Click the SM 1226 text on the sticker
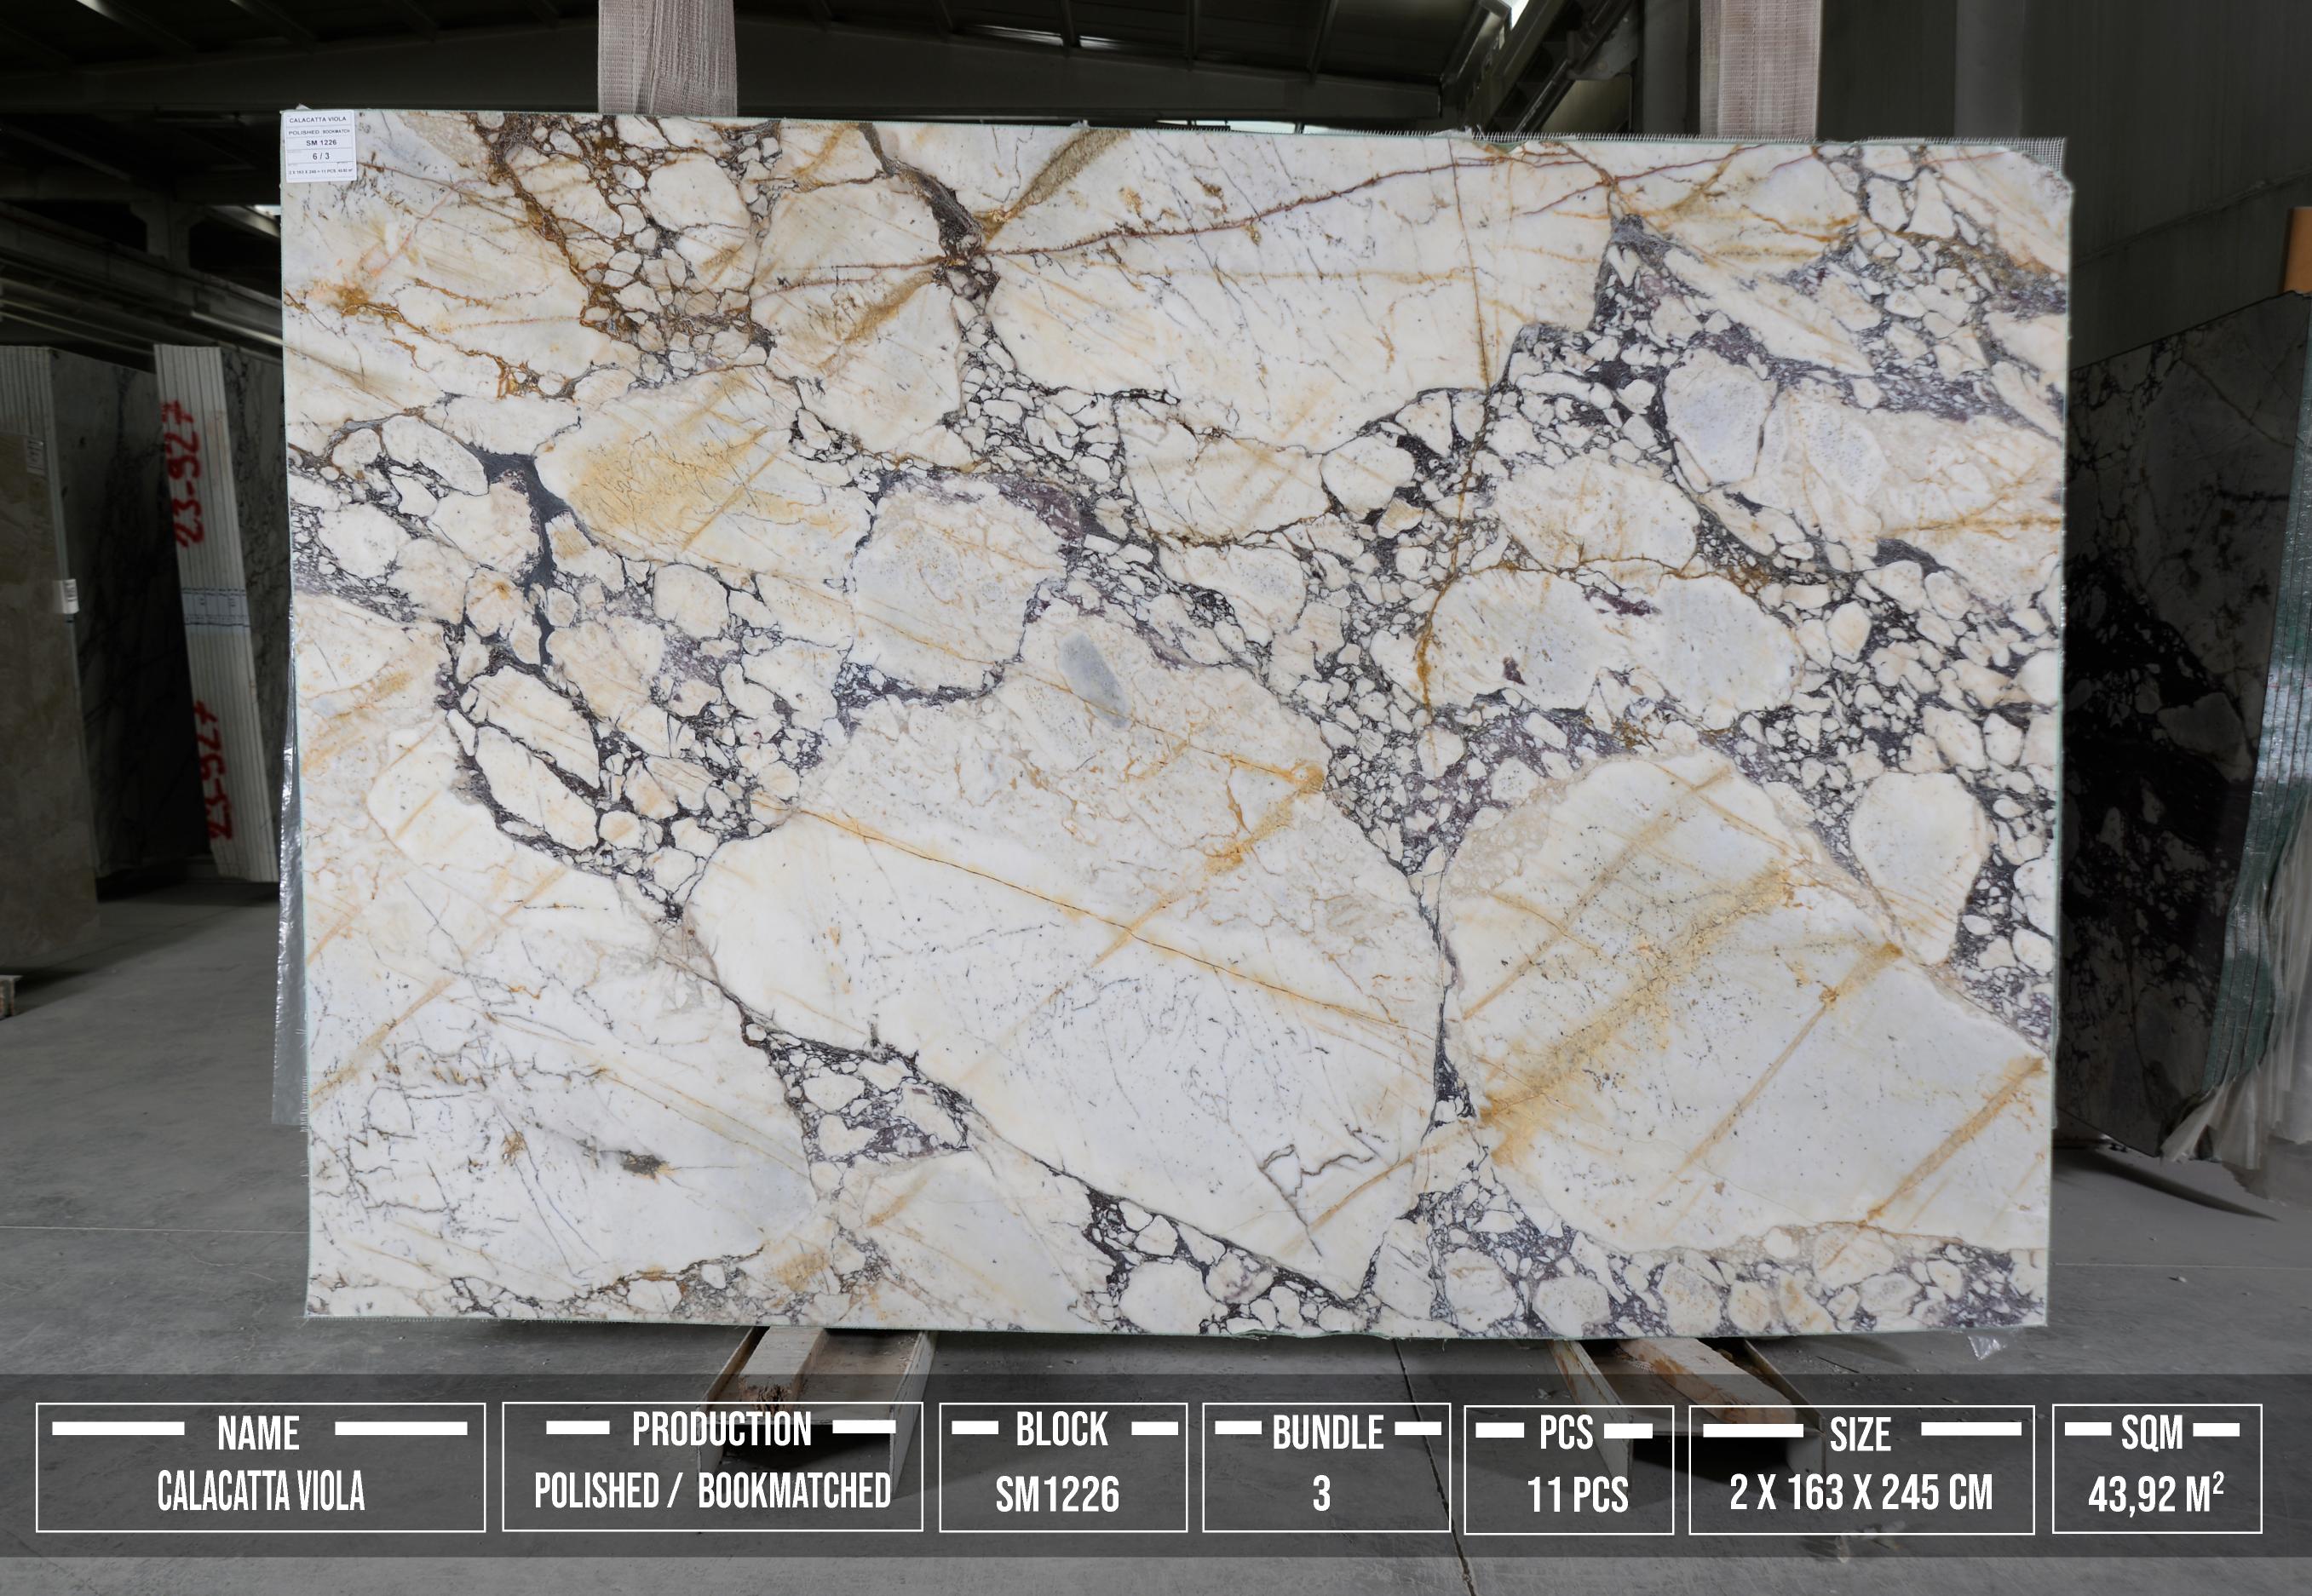2312x1596 pixels. (x=320, y=142)
